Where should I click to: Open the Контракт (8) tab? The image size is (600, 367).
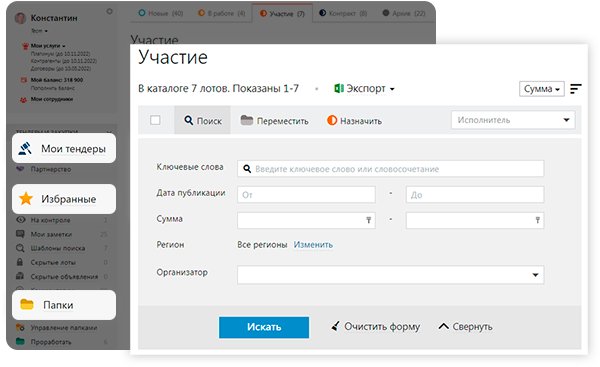[x=343, y=13]
